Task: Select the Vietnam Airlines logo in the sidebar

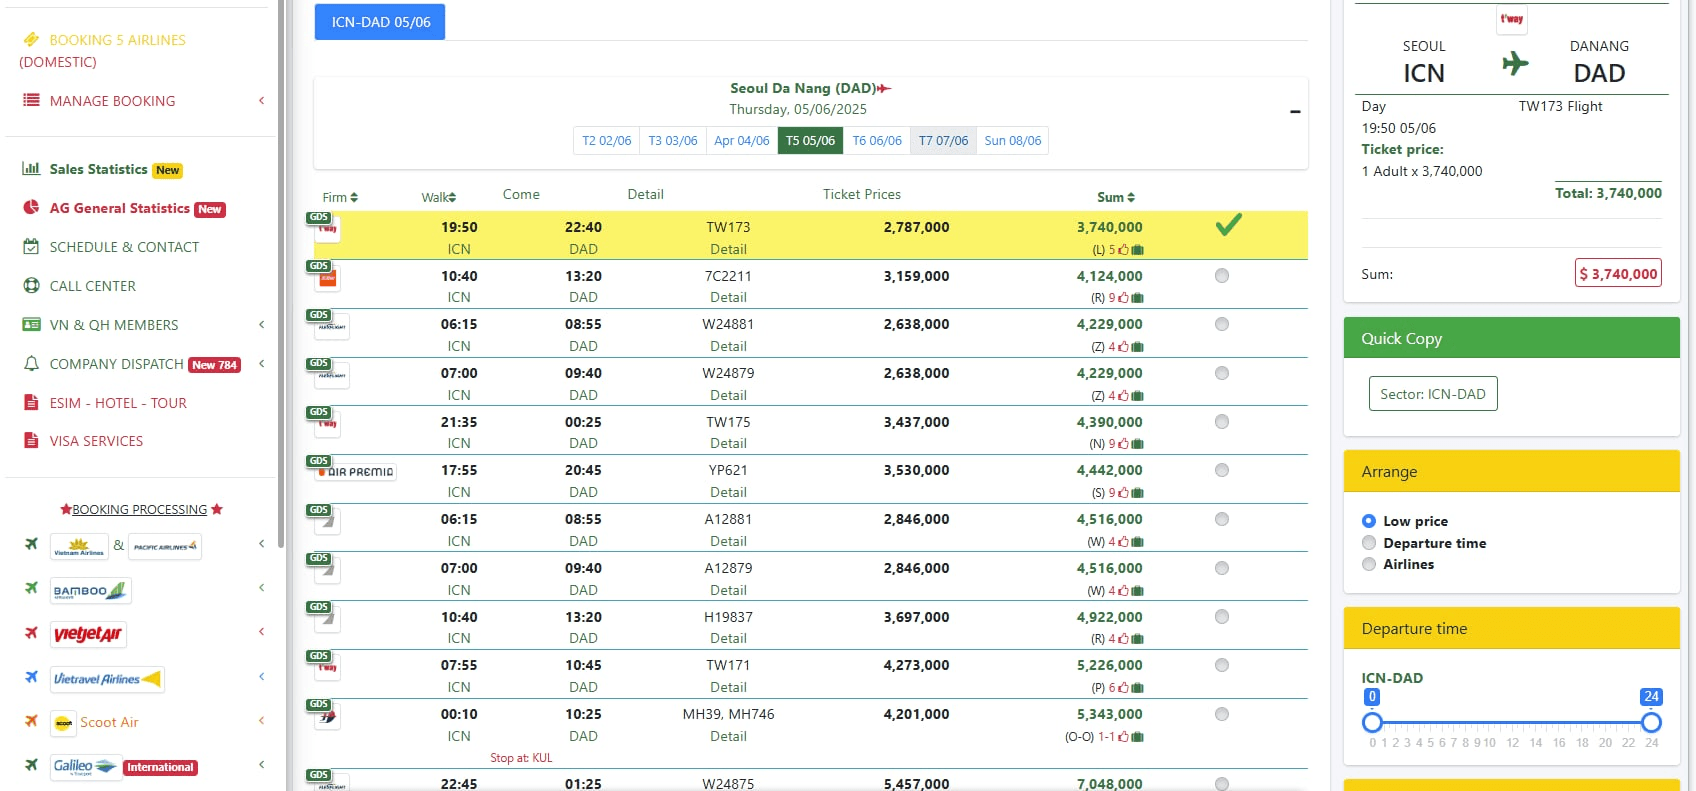Action: [79, 546]
